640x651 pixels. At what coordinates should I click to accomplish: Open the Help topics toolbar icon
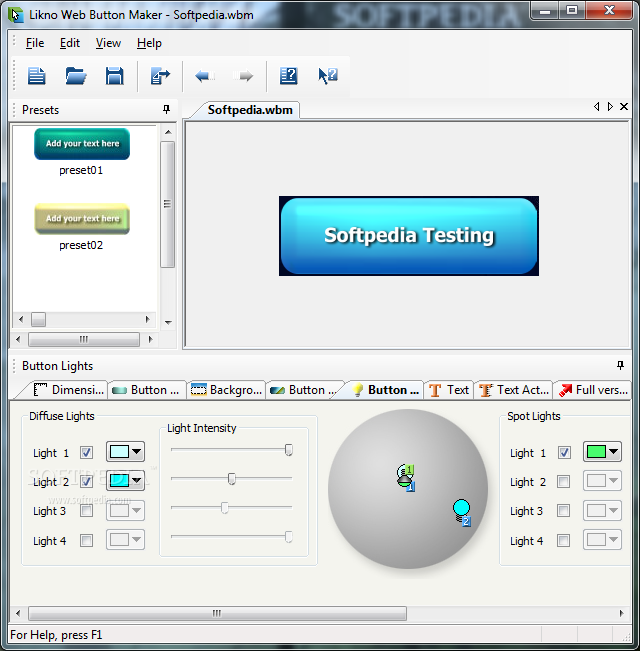[x=289, y=76]
